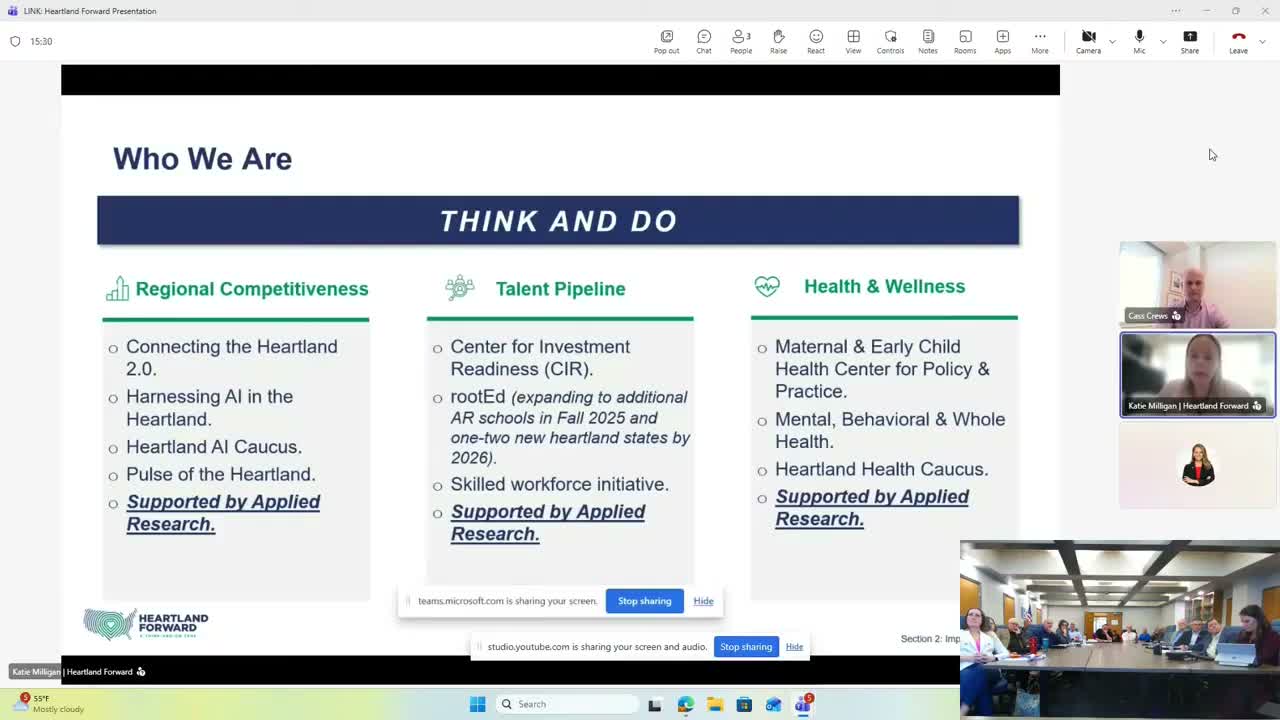Click the "THINK AND DO" banner text
Image resolution: width=1280 pixels, height=720 pixels.
click(x=558, y=221)
